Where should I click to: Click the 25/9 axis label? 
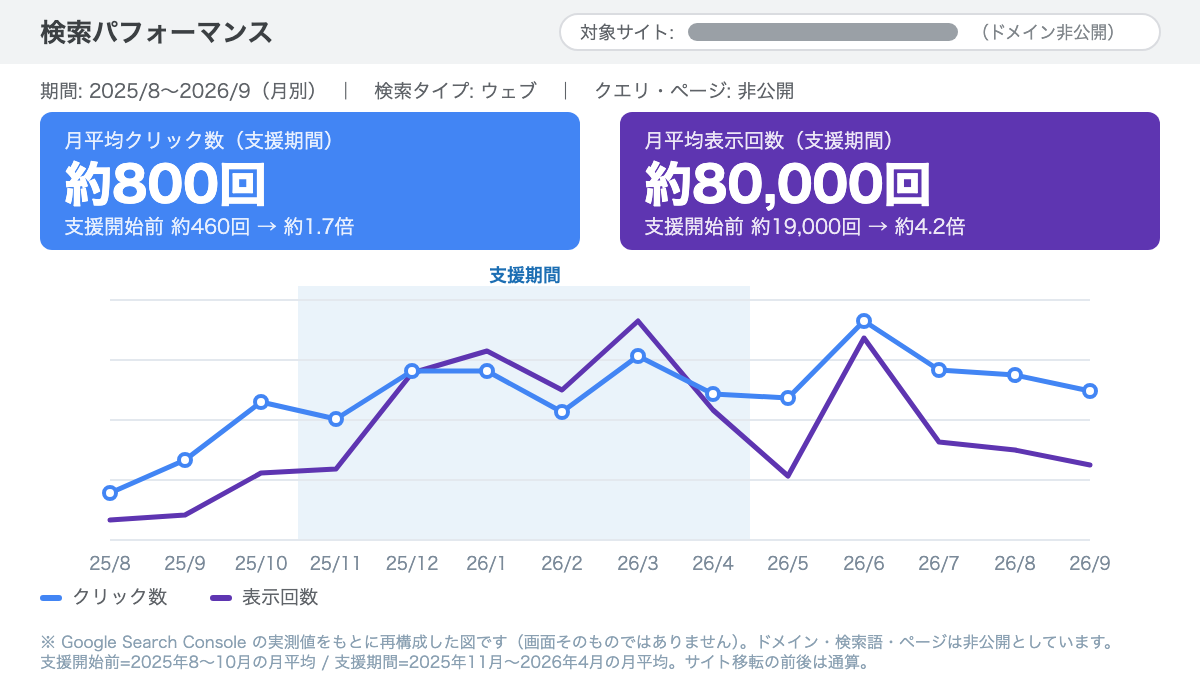[185, 564]
